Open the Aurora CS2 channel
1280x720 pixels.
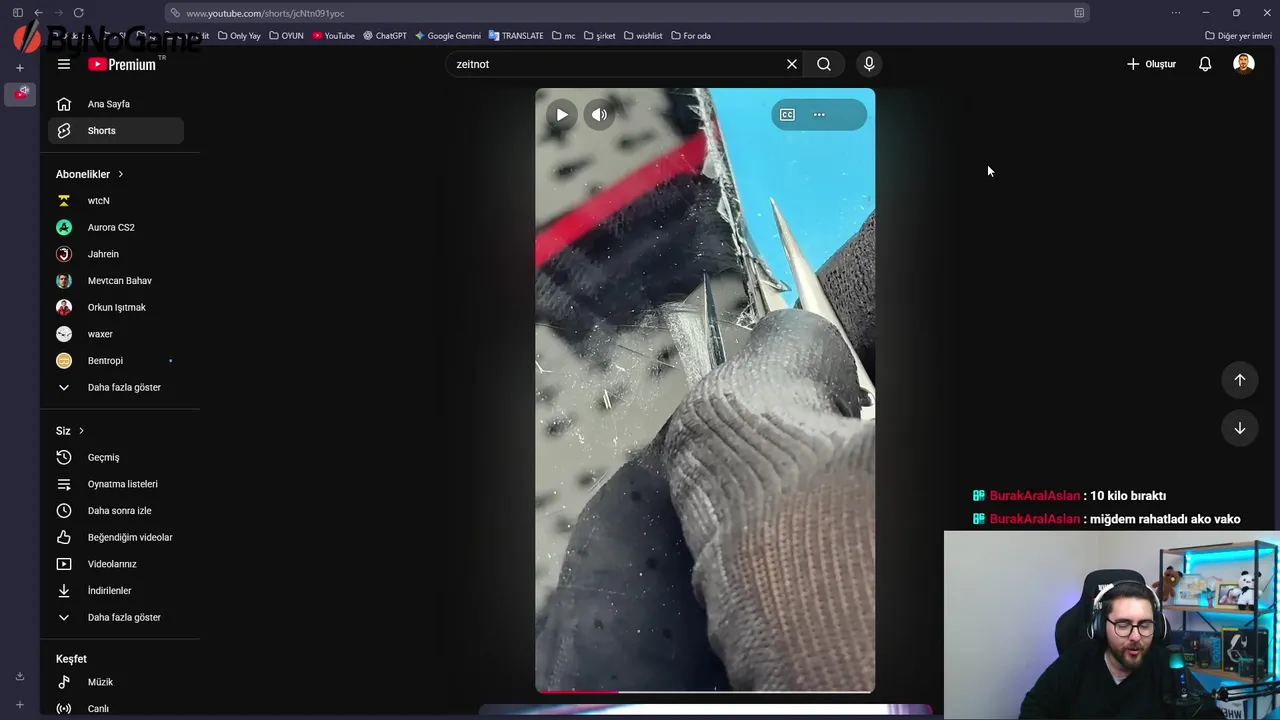[116, 228]
